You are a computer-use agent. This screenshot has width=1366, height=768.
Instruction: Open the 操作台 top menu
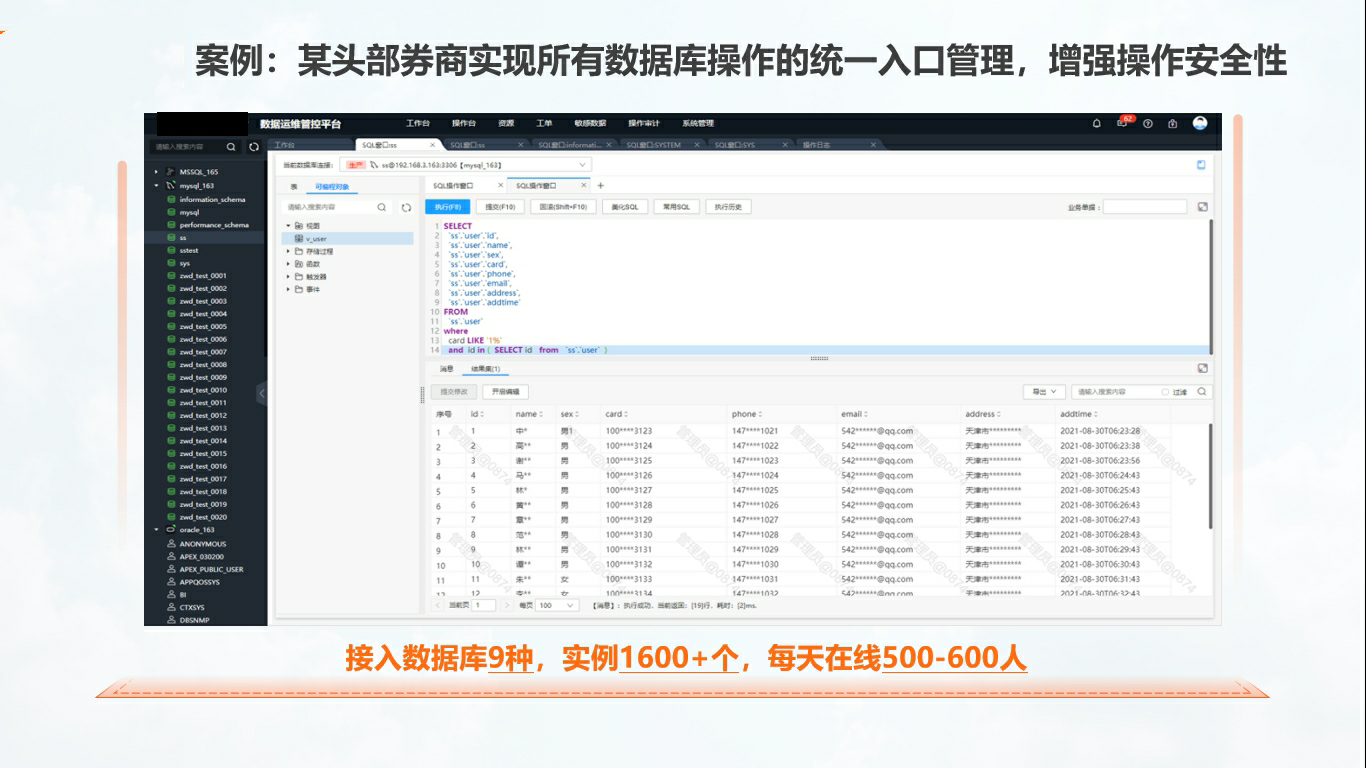(x=463, y=123)
